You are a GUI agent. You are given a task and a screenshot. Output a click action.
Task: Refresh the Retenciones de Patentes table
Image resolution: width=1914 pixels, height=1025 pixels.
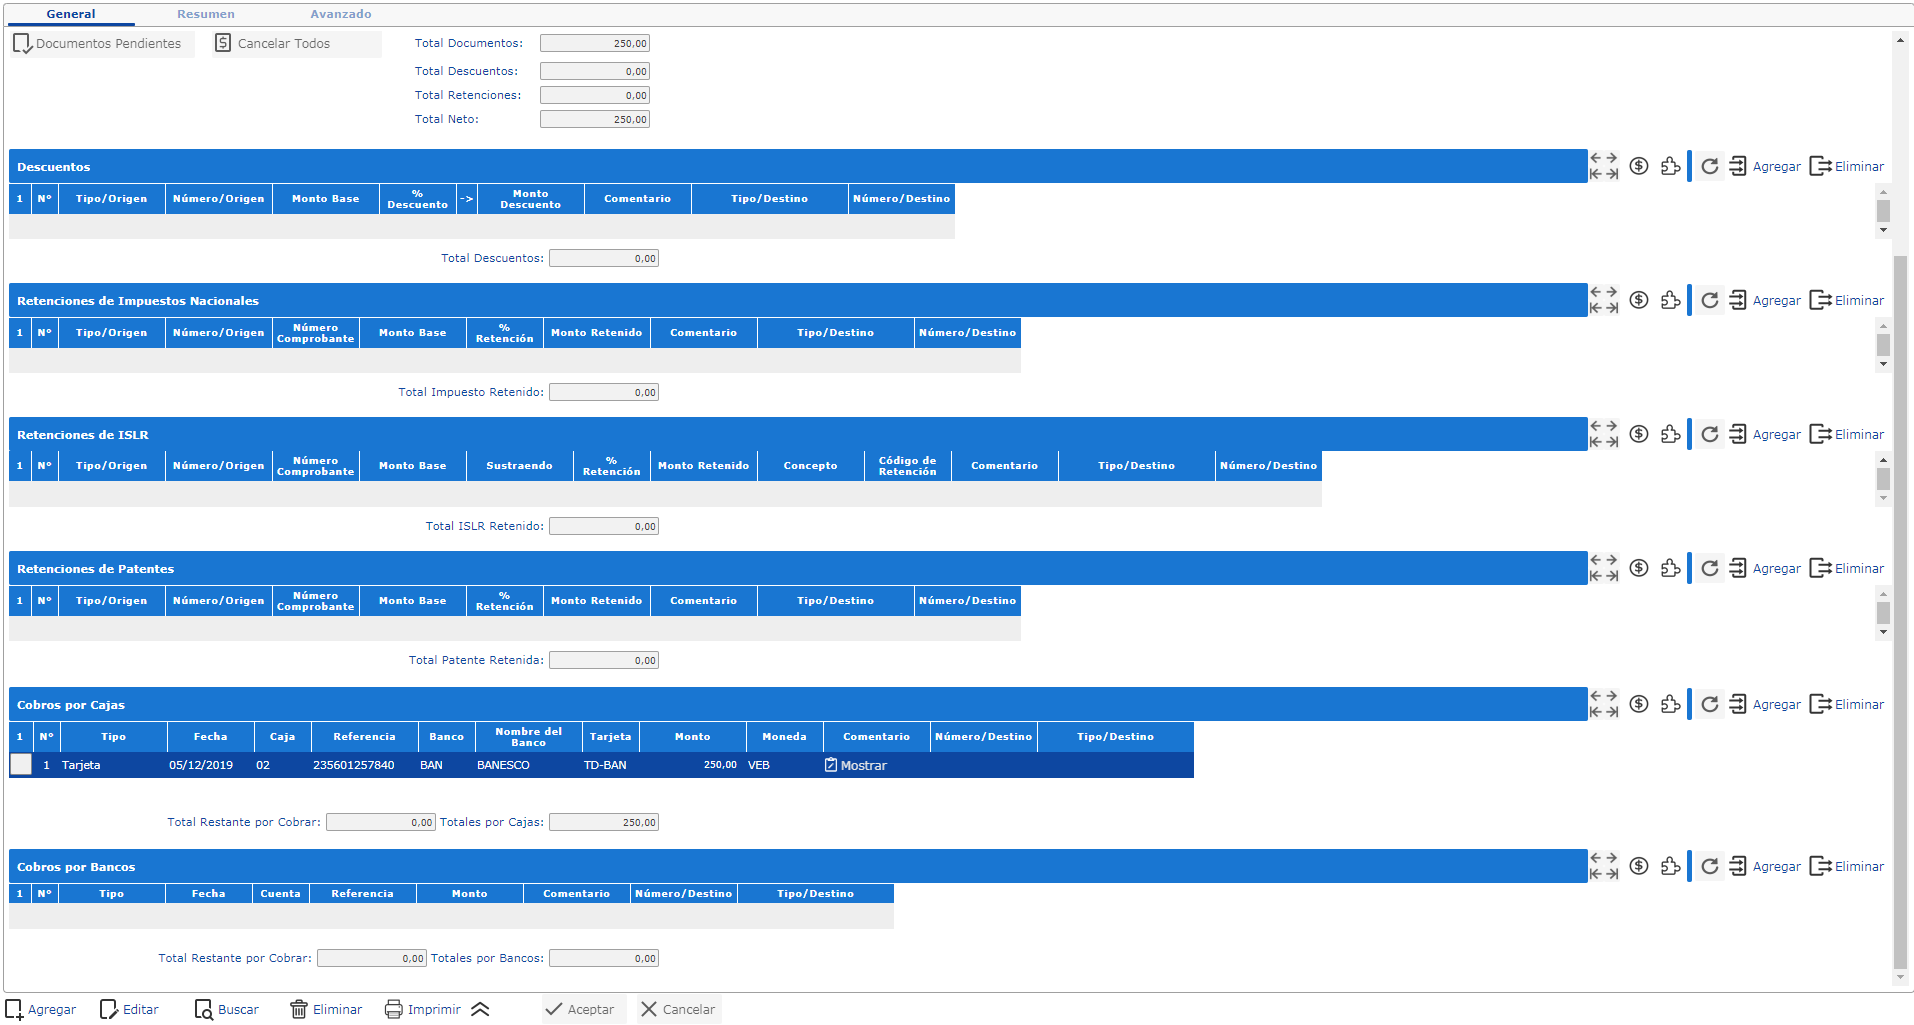pyautogui.click(x=1709, y=568)
